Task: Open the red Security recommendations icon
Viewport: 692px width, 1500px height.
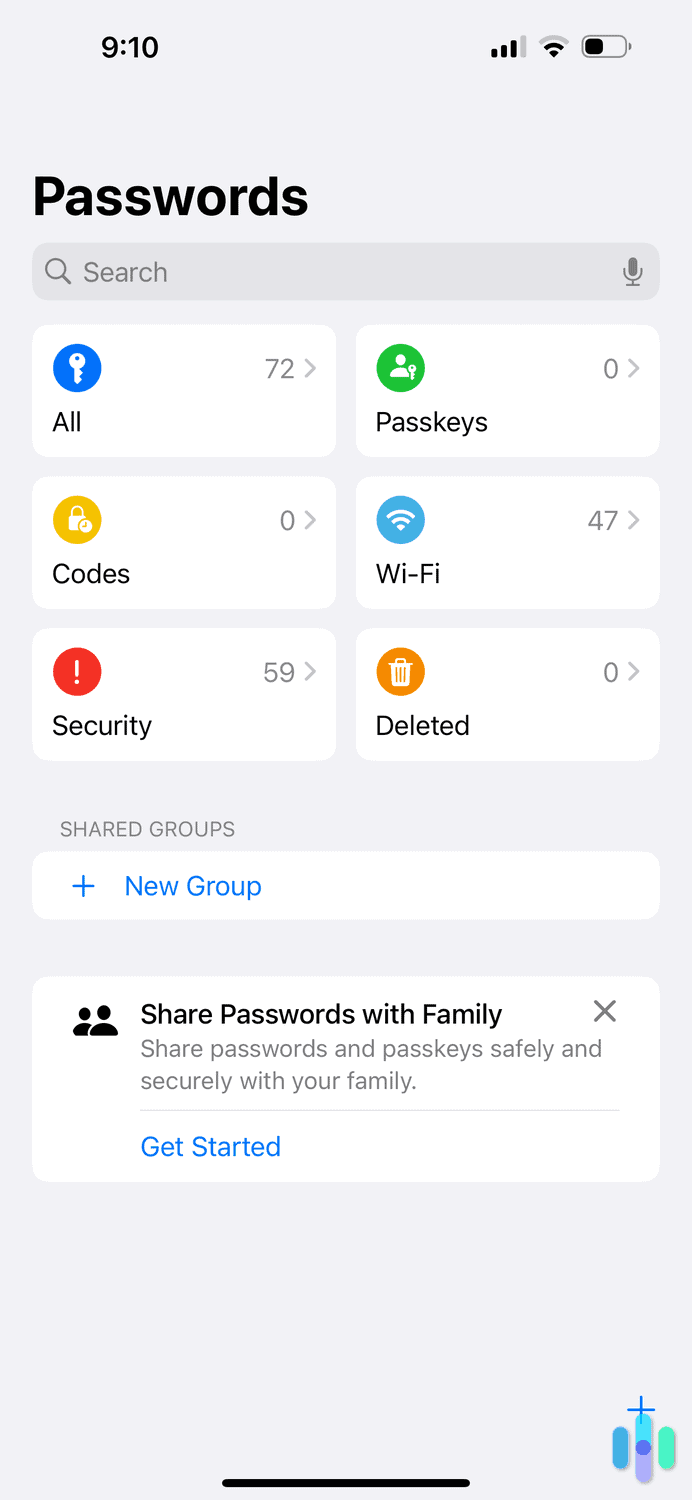Action: coord(77,671)
